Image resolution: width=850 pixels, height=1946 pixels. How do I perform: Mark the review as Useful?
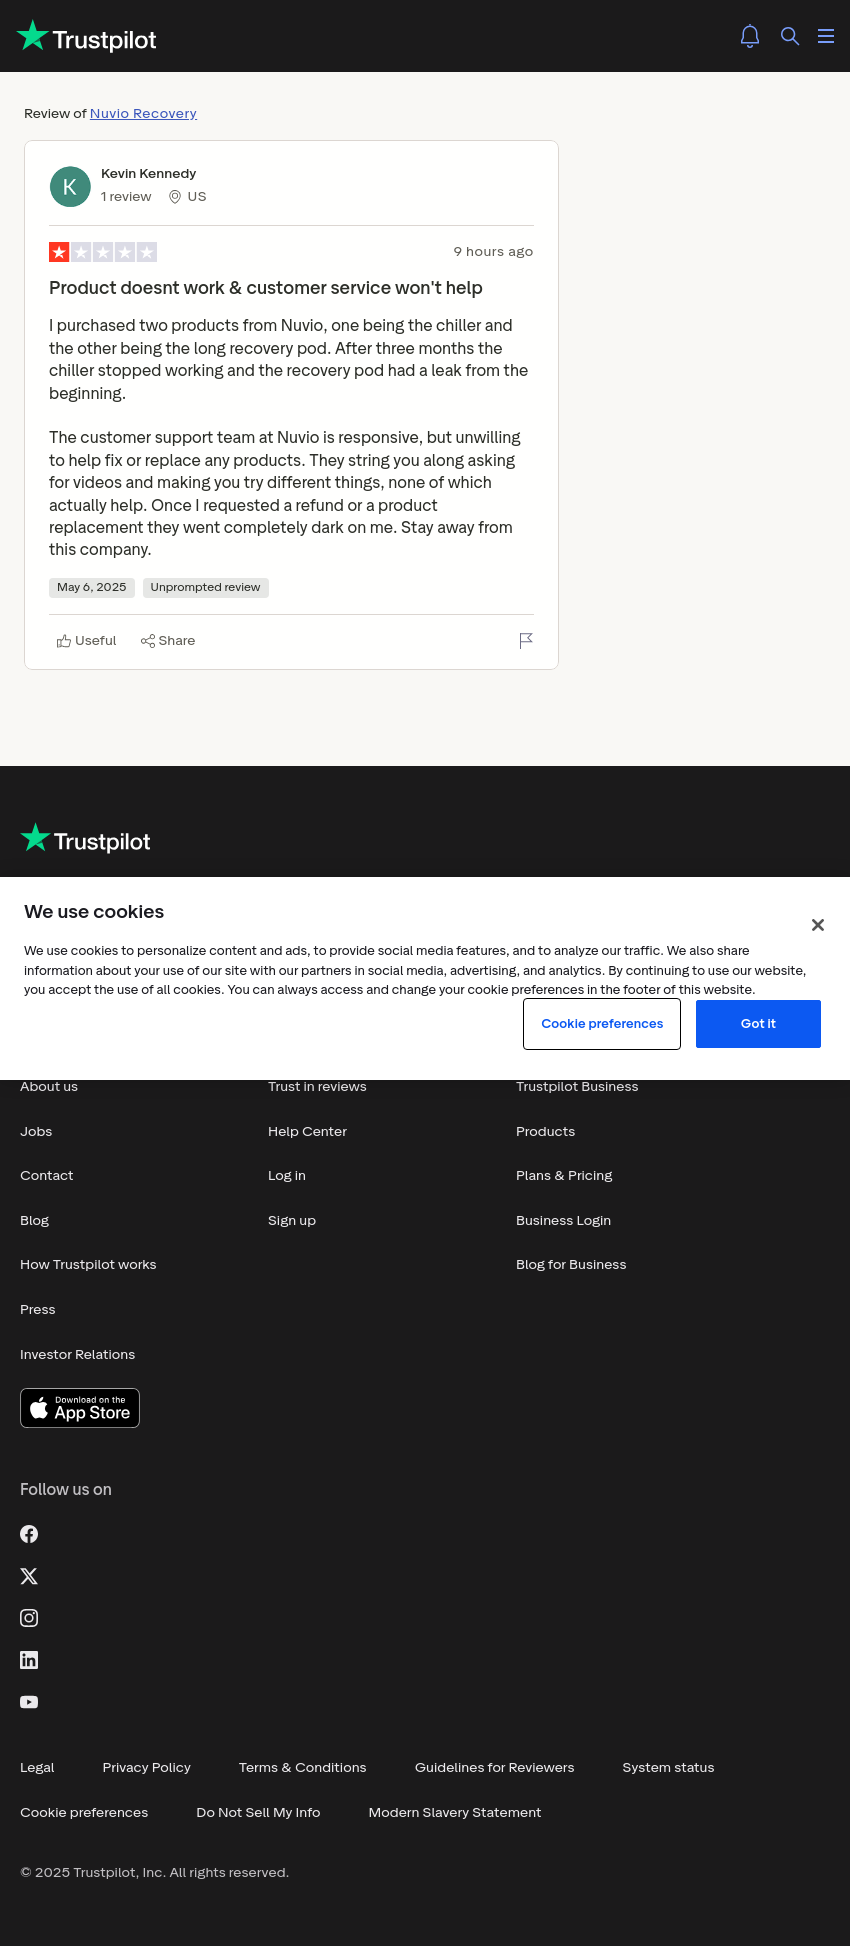87,641
